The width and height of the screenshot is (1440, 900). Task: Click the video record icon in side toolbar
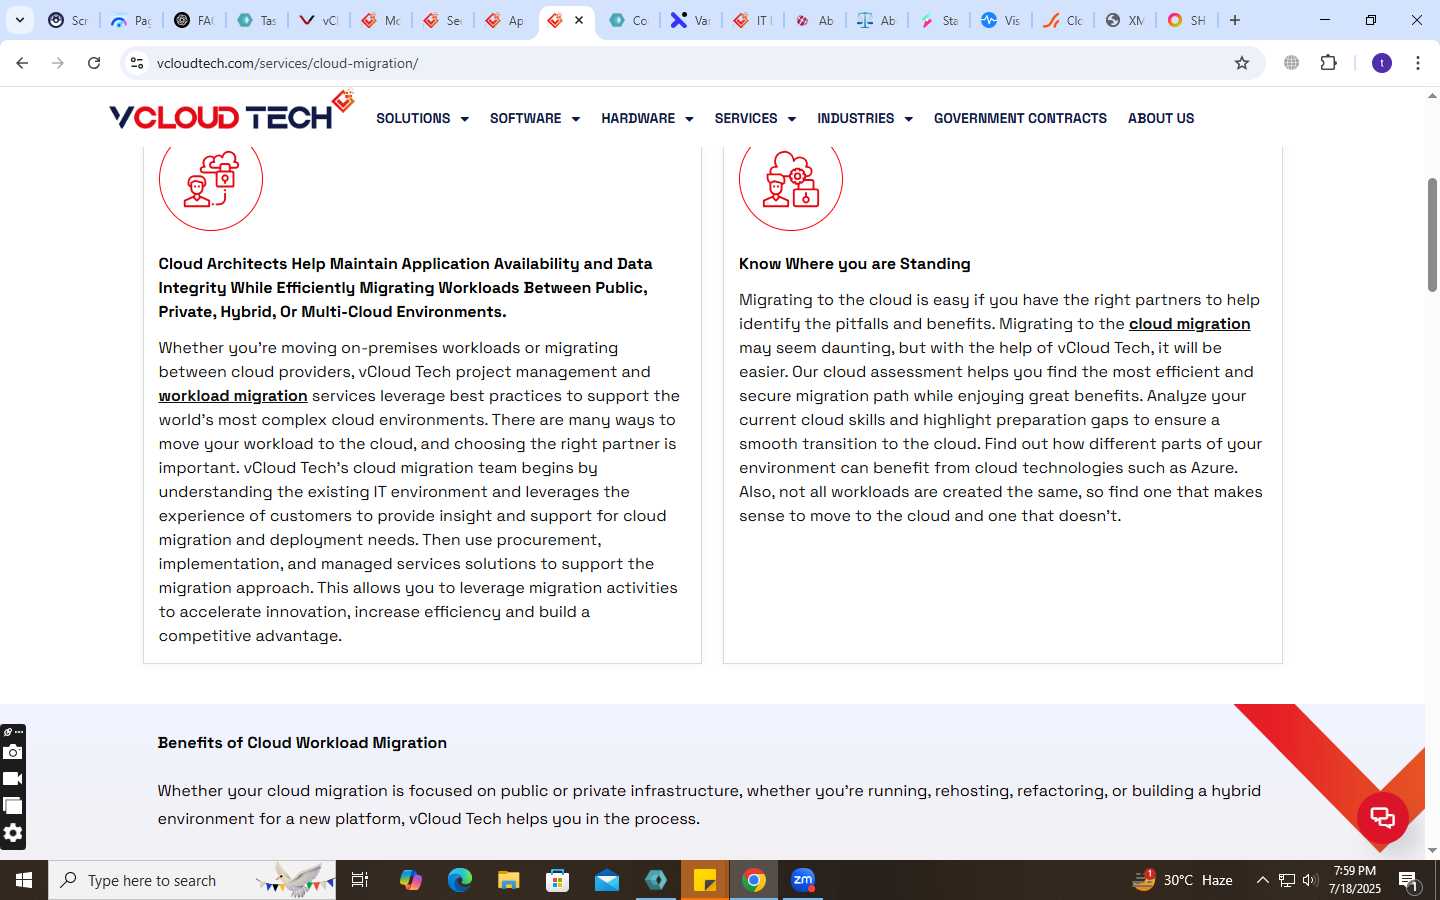pos(13,779)
